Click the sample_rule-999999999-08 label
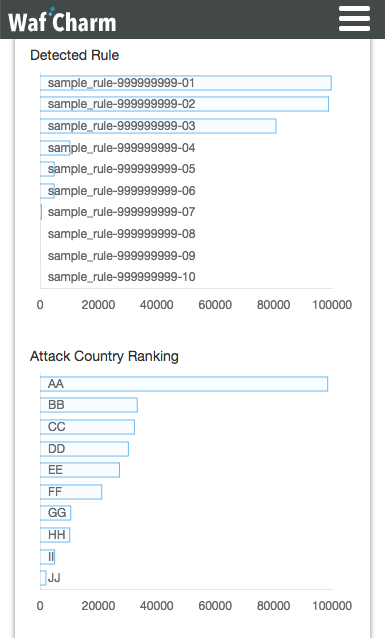This screenshot has width=385, height=638. (x=122, y=234)
